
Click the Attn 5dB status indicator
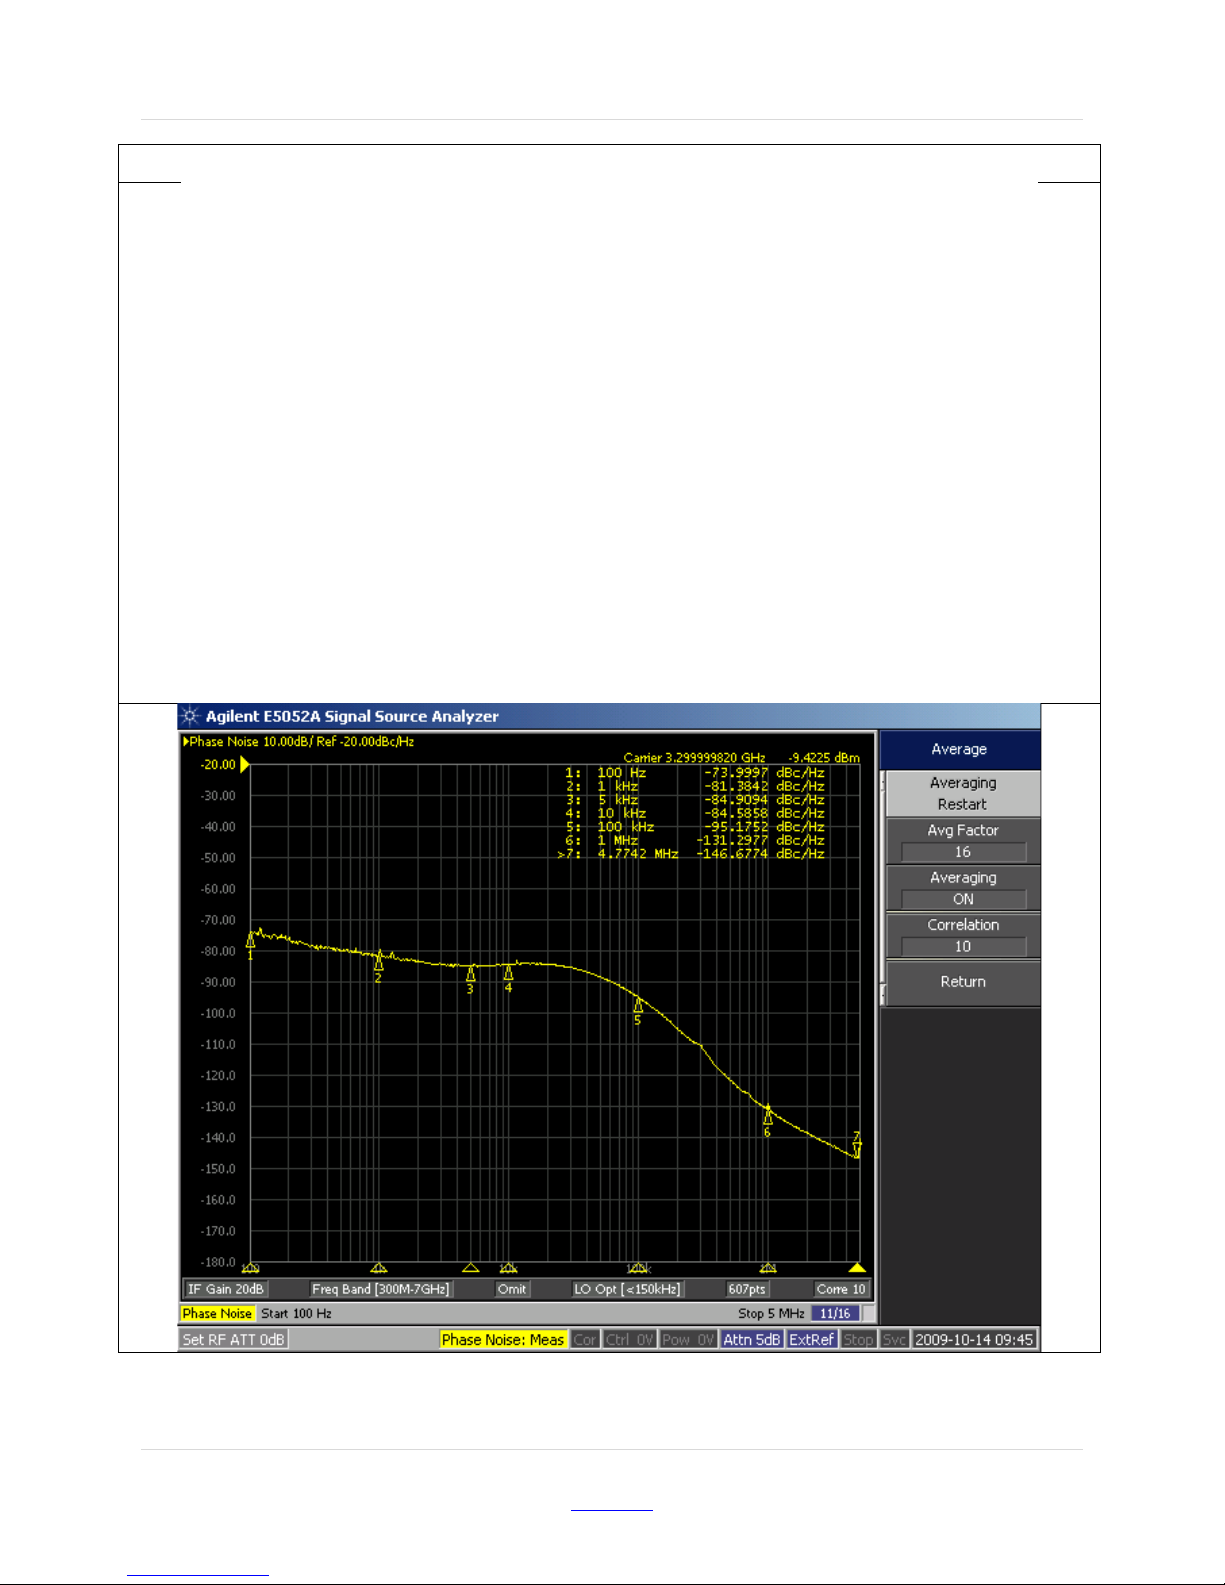pos(752,1339)
